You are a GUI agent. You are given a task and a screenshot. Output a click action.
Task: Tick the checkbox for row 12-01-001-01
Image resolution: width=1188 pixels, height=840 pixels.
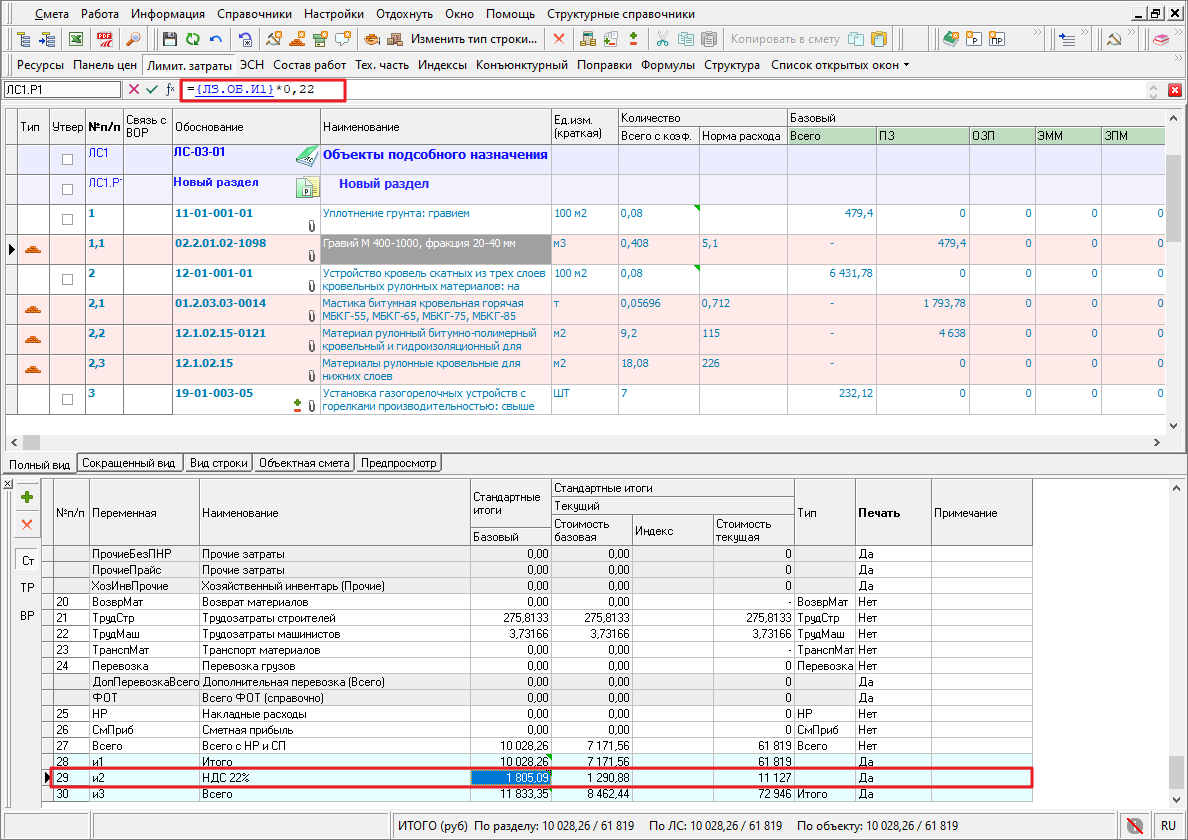click(x=68, y=279)
